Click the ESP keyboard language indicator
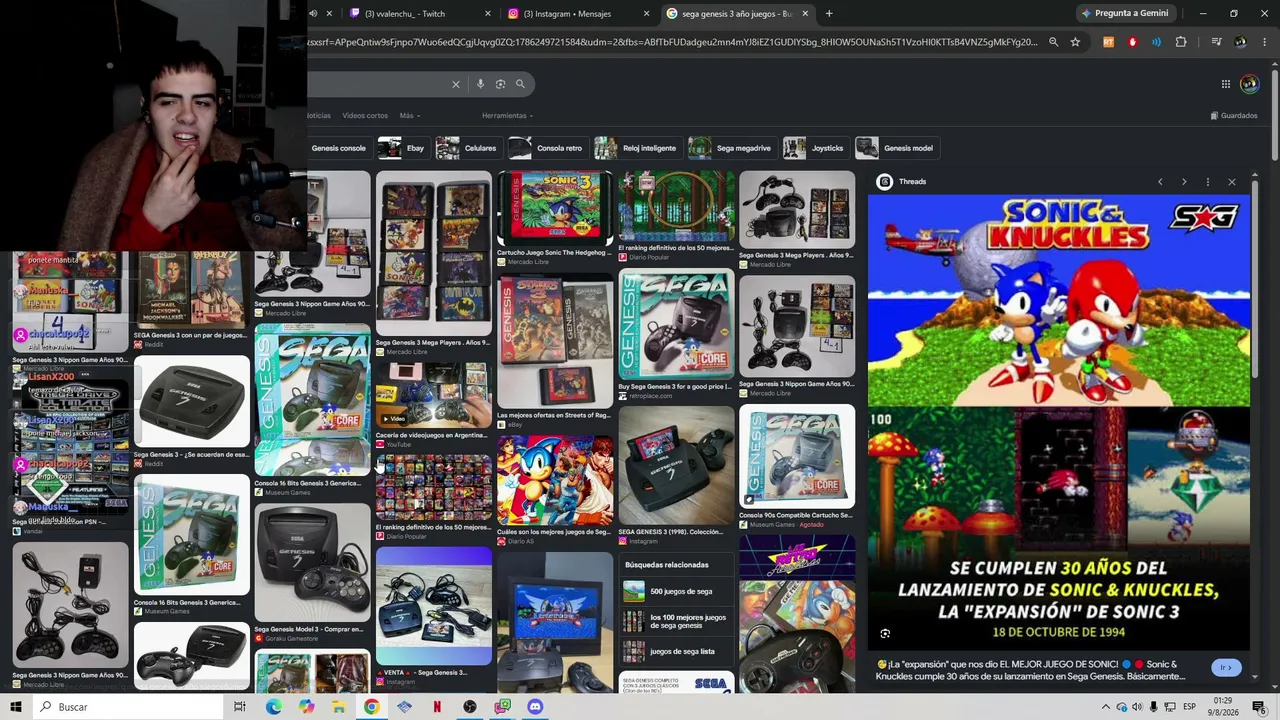 (1189, 707)
